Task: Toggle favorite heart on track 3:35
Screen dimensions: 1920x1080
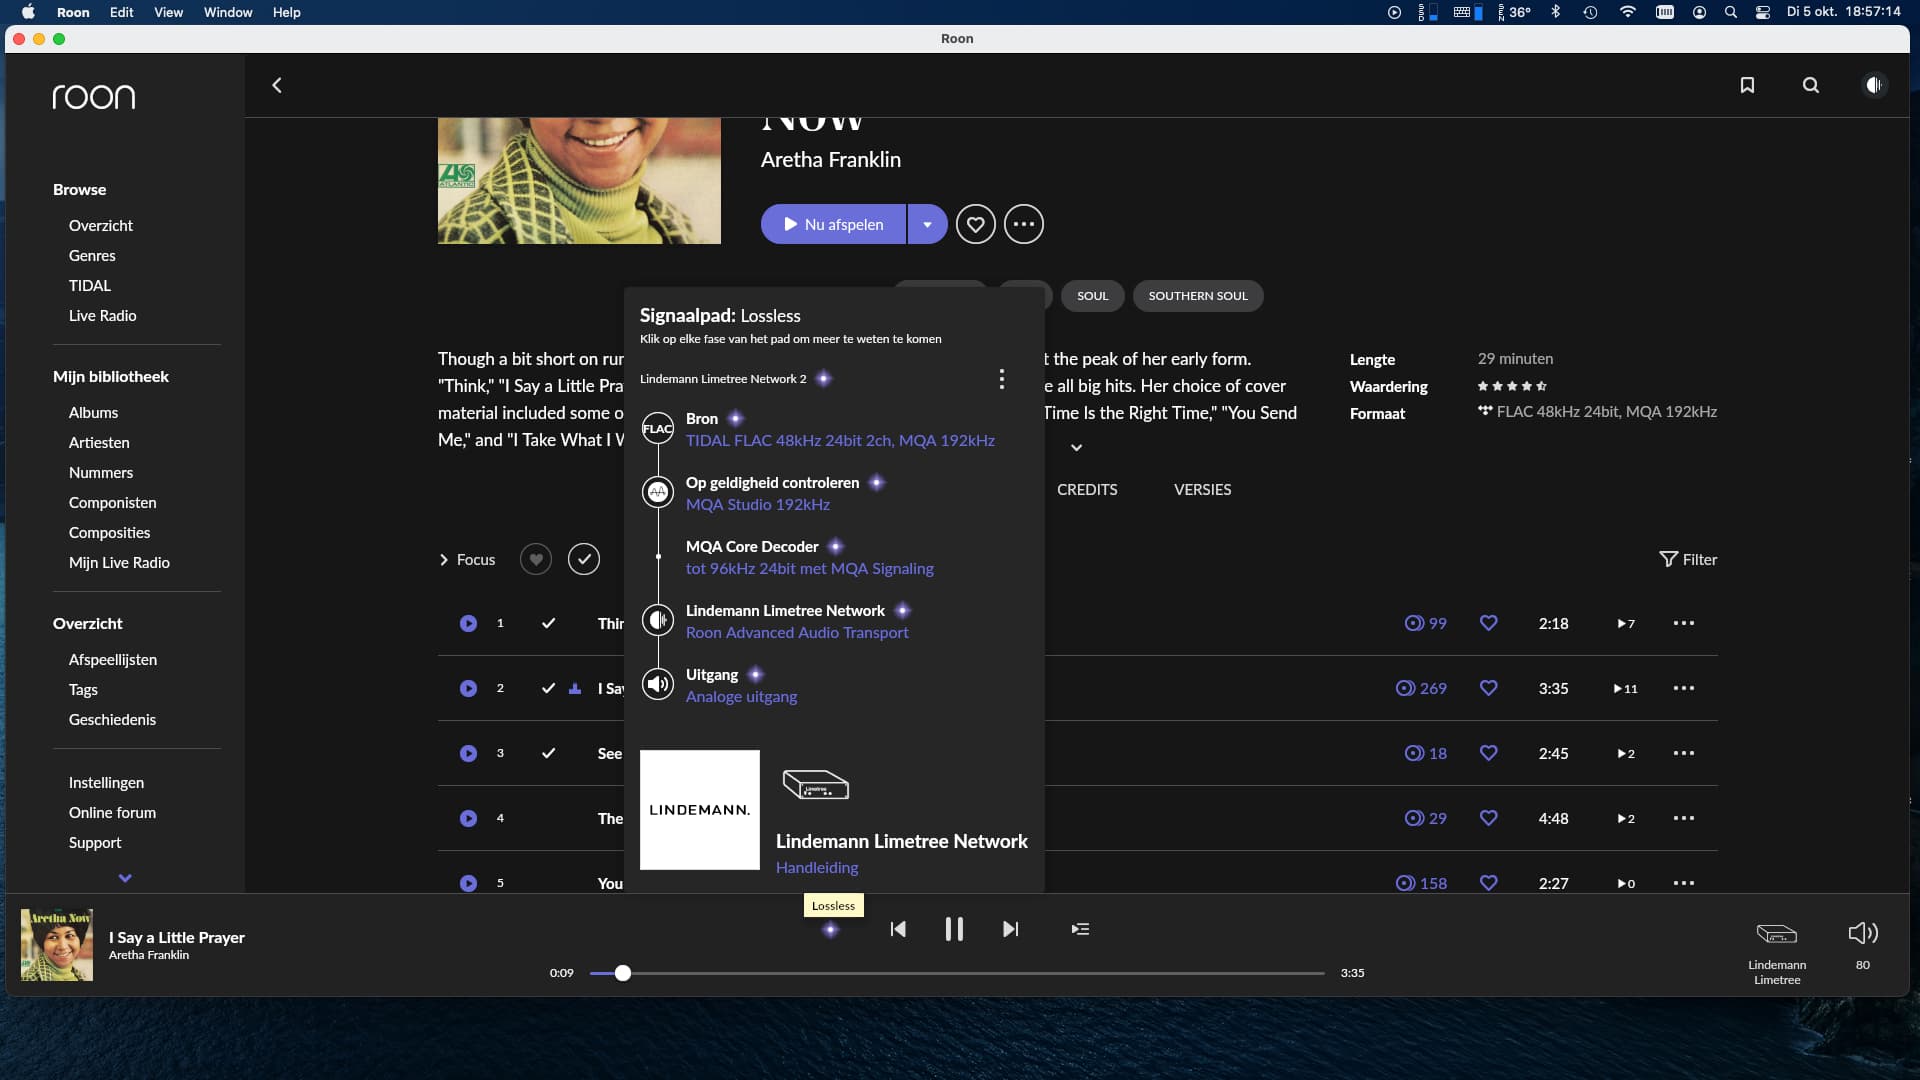Action: point(1489,688)
